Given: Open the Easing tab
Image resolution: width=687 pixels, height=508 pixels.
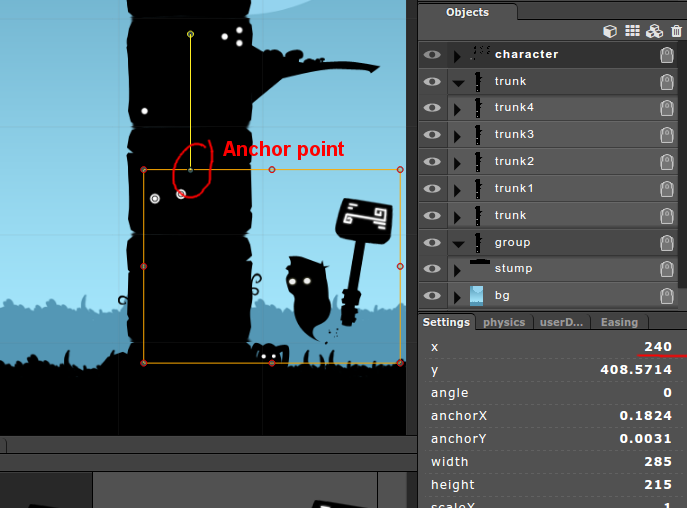Looking at the screenshot, I should click(x=619, y=322).
